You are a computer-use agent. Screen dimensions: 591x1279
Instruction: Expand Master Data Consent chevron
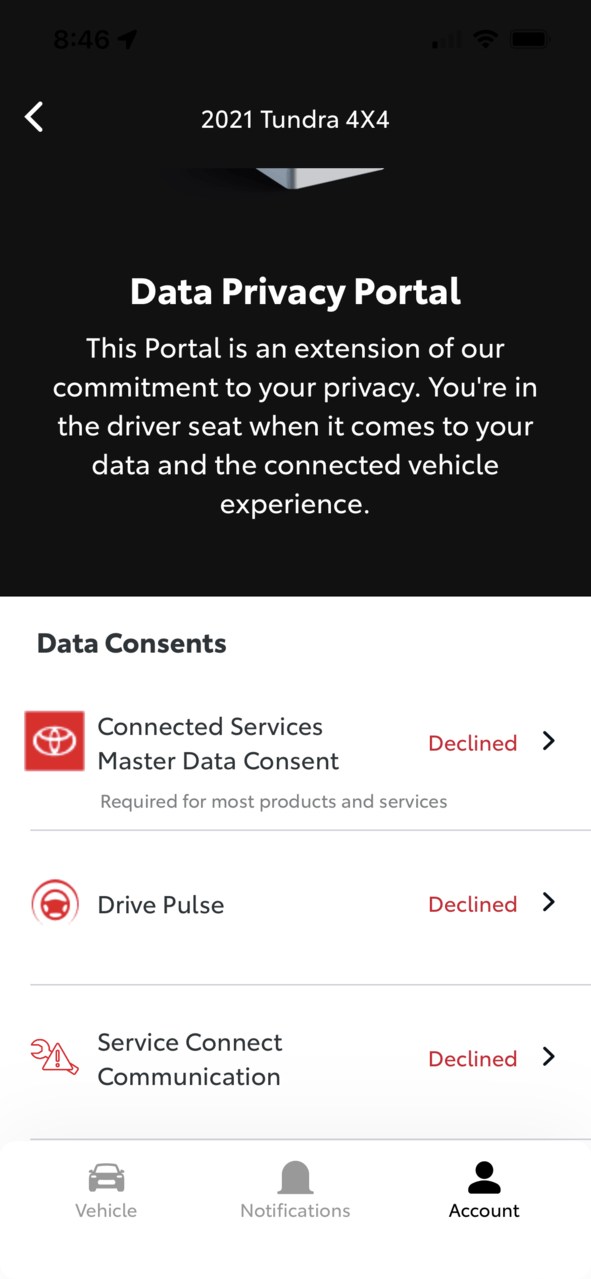[549, 741]
